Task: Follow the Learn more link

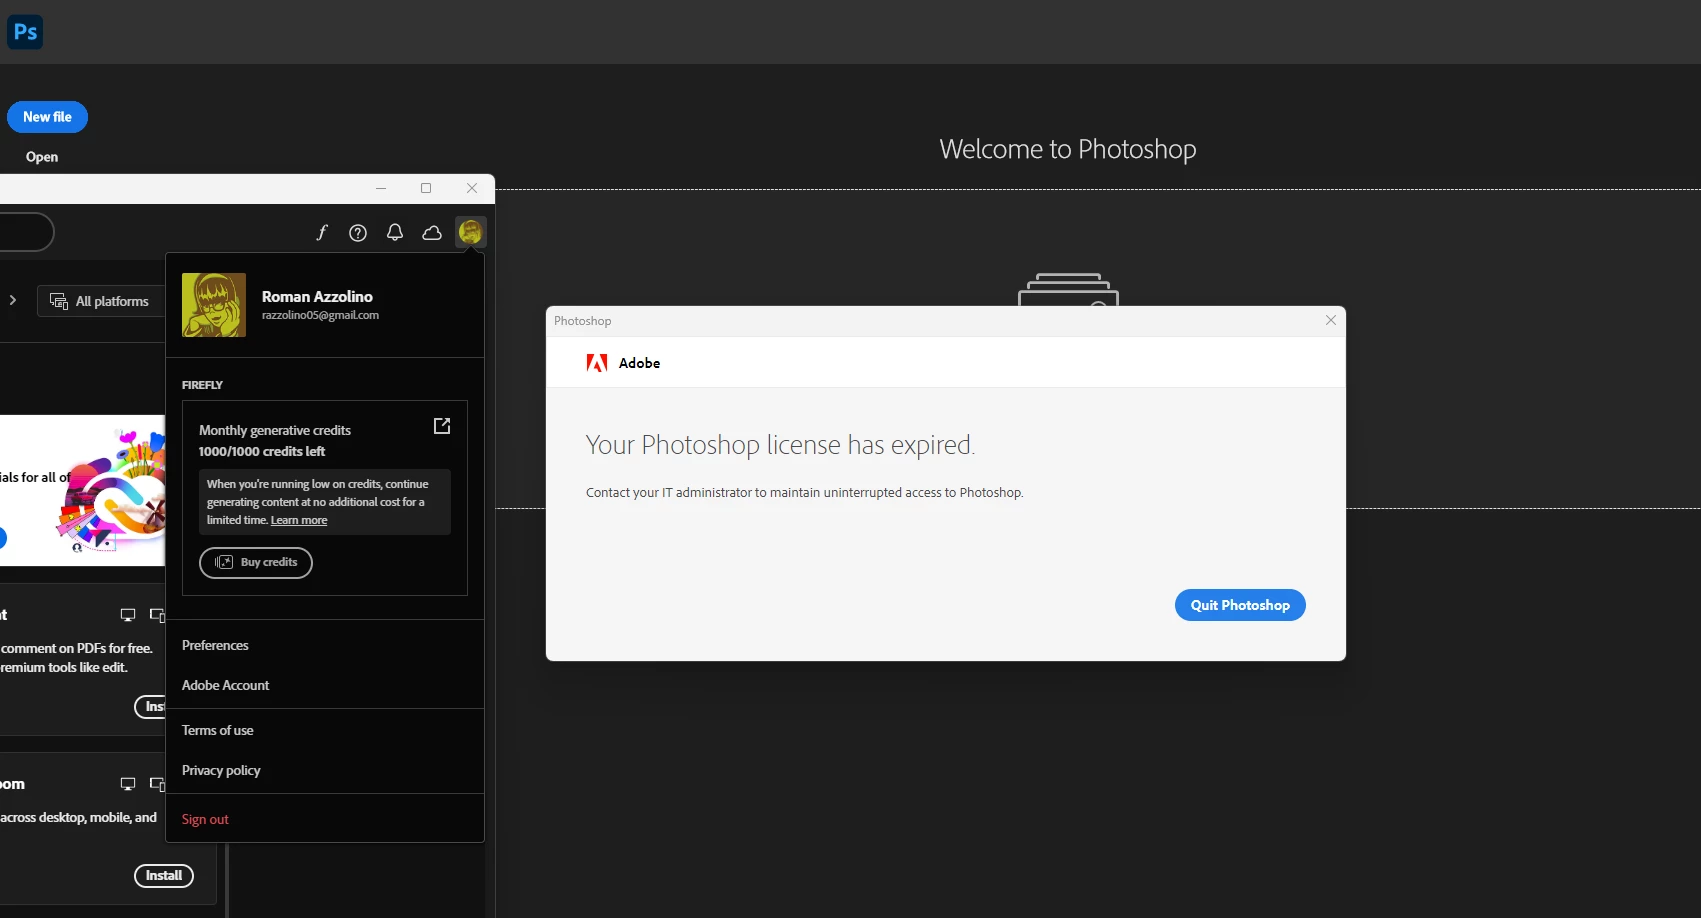Action: (299, 520)
